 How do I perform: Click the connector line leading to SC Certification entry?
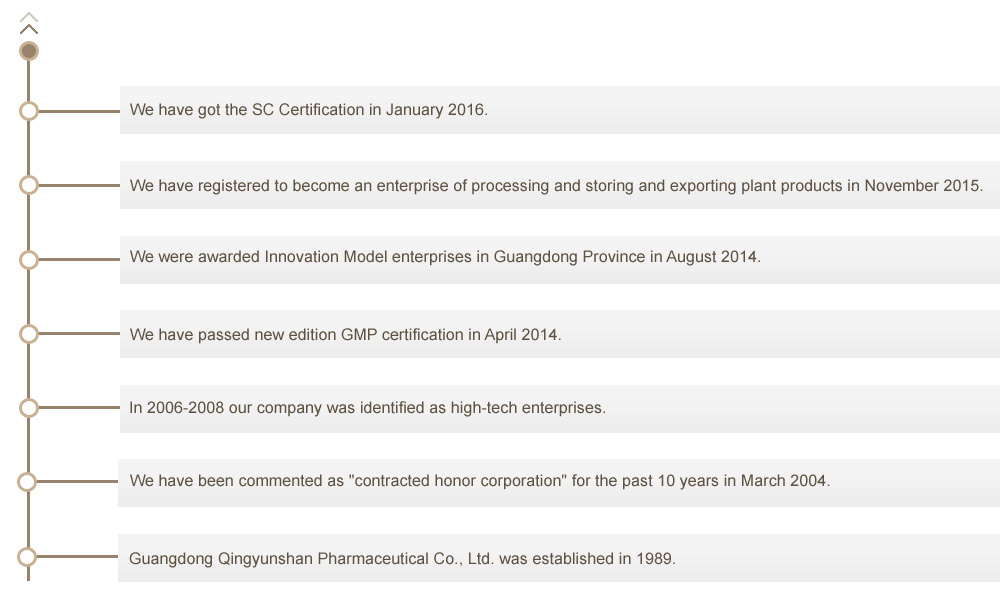tap(79, 111)
